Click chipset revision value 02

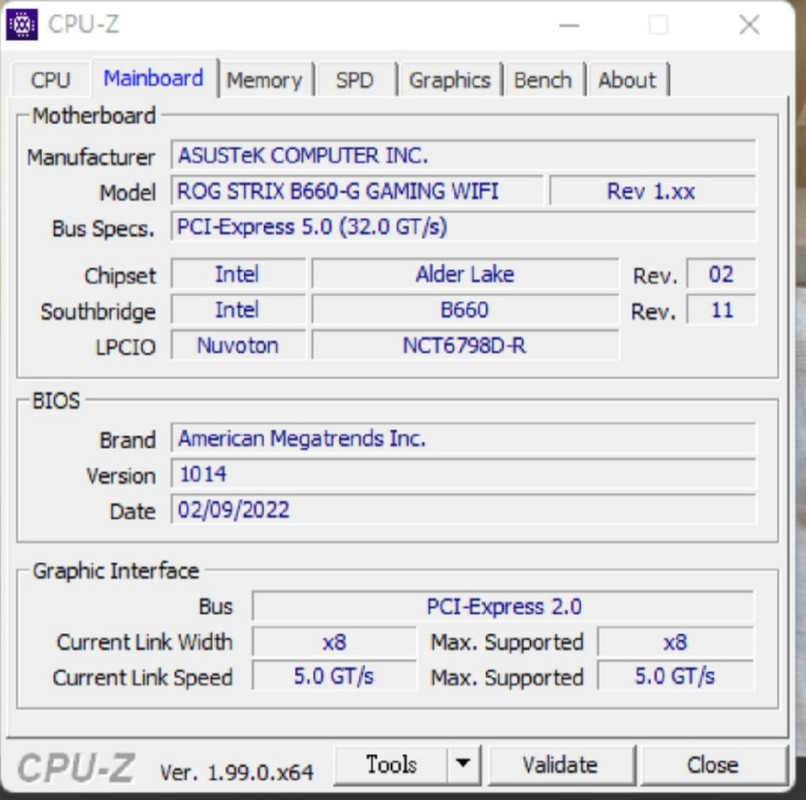721,274
